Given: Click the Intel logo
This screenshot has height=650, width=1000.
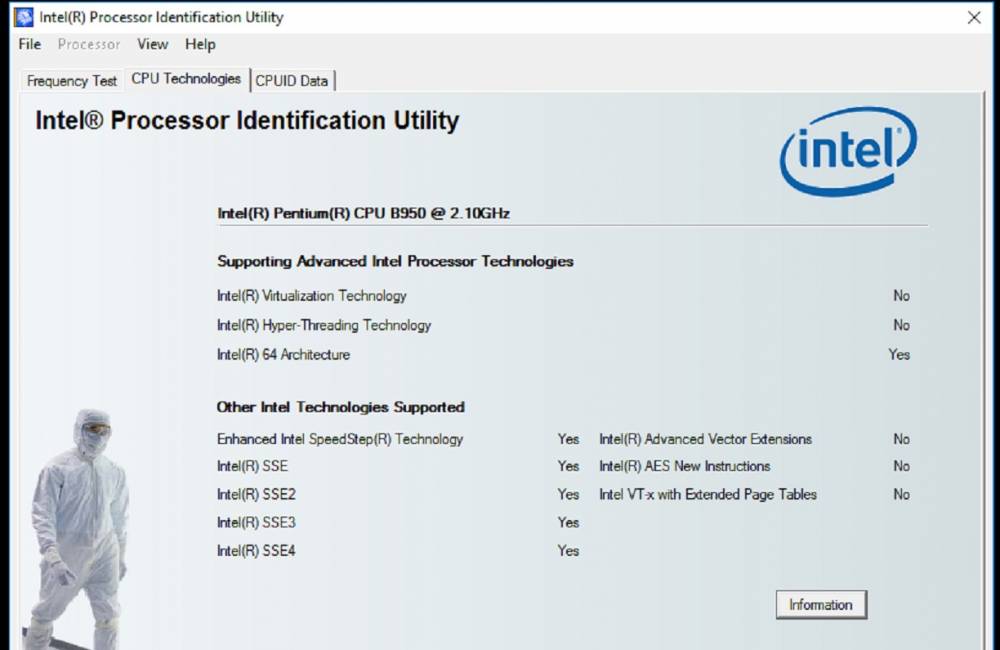Looking at the screenshot, I should [x=848, y=151].
